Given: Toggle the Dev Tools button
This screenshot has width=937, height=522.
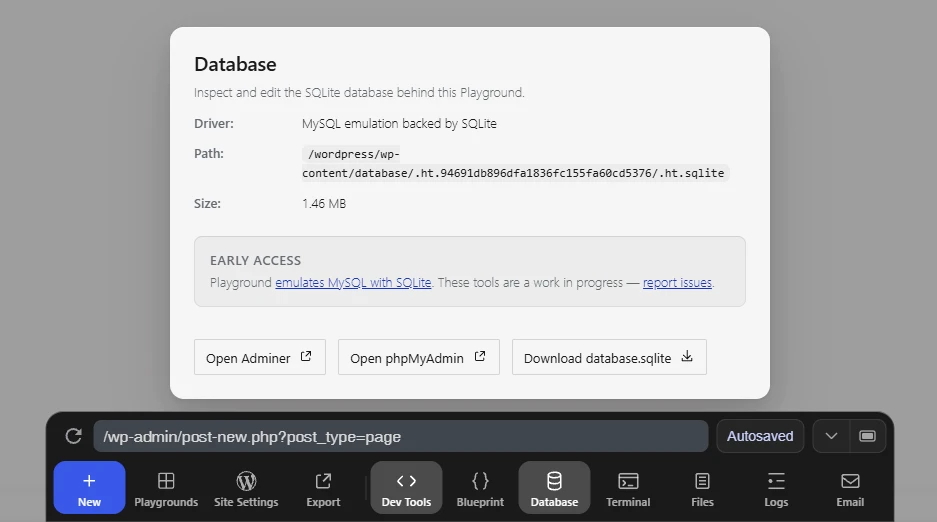Looking at the screenshot, I should (x=406, y=487).
